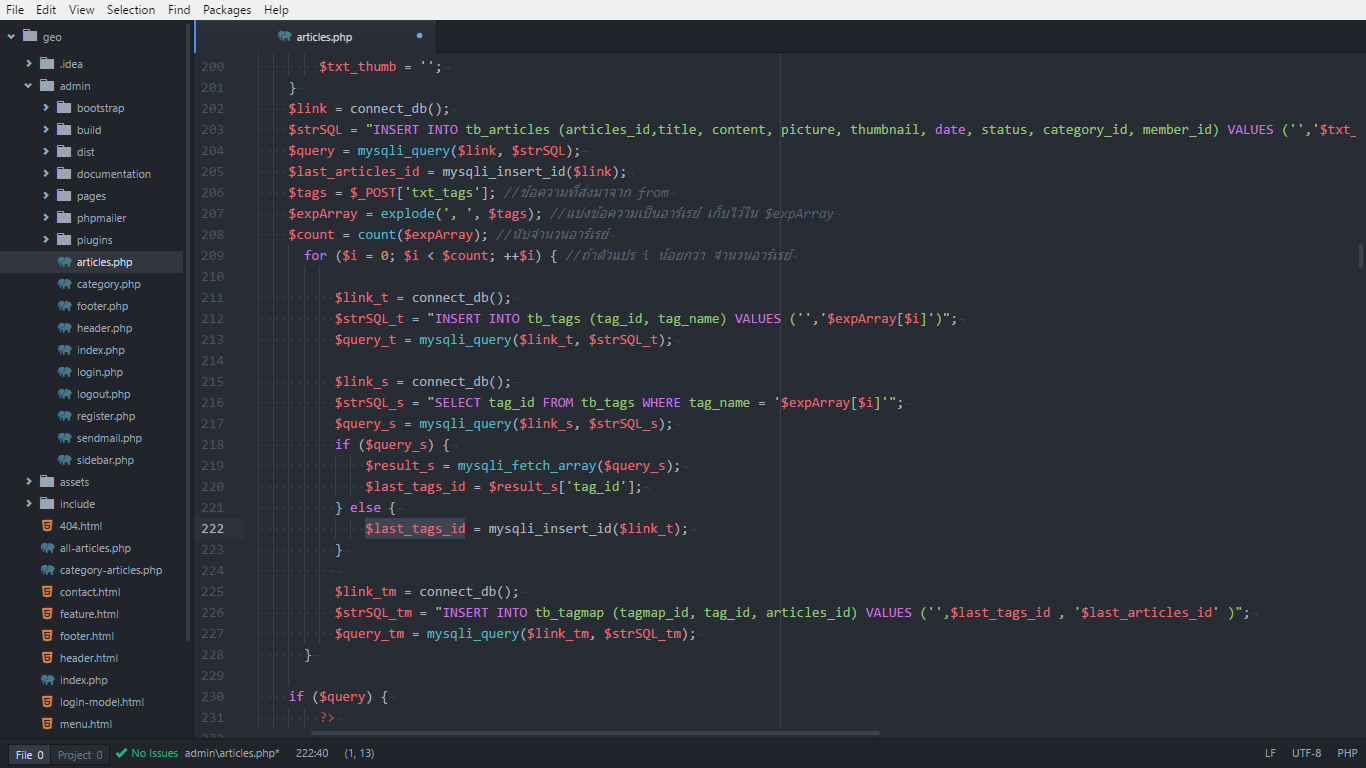Screen dimensions: 1366x768
Task: Collapse the geo project root
Action: [x=12, y=37]
